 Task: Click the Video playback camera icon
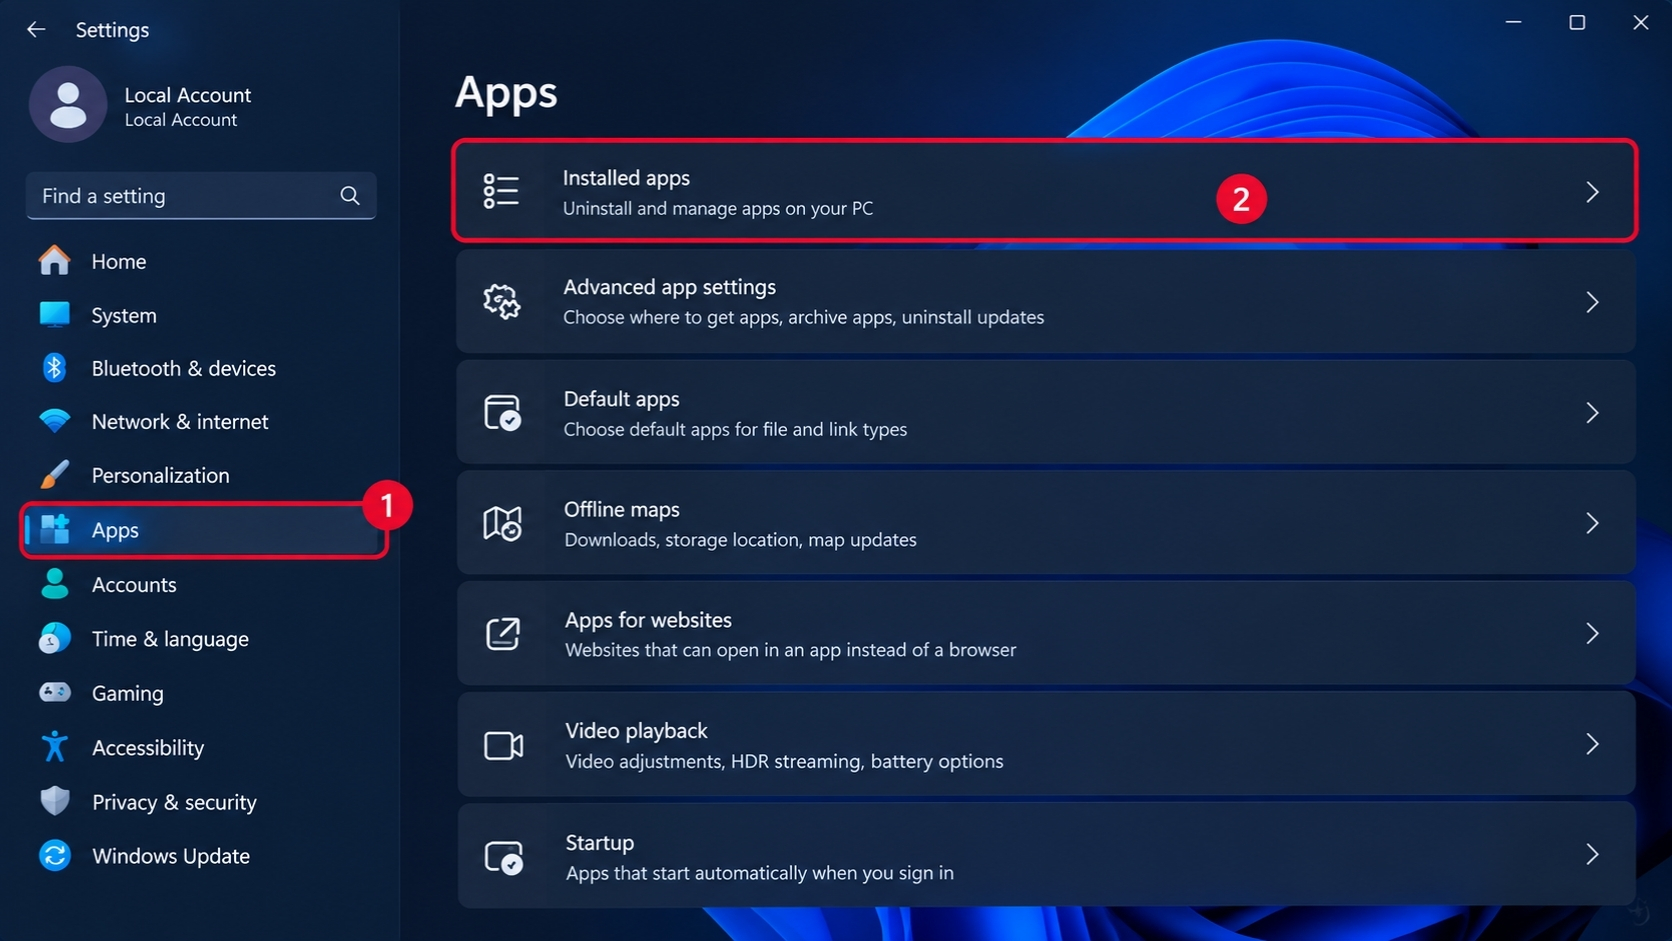pyautogui.click(x=504, y=745)
